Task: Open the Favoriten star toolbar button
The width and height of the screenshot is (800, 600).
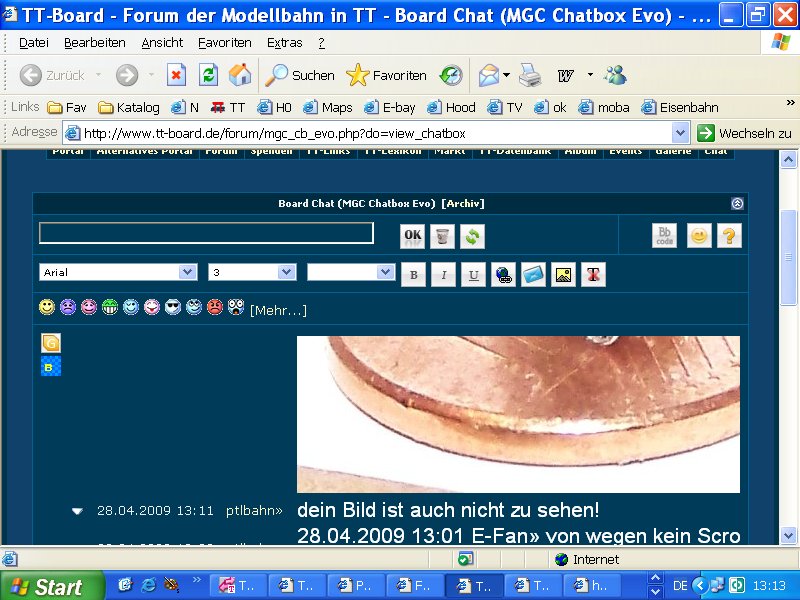Action: tap(386, 76)
